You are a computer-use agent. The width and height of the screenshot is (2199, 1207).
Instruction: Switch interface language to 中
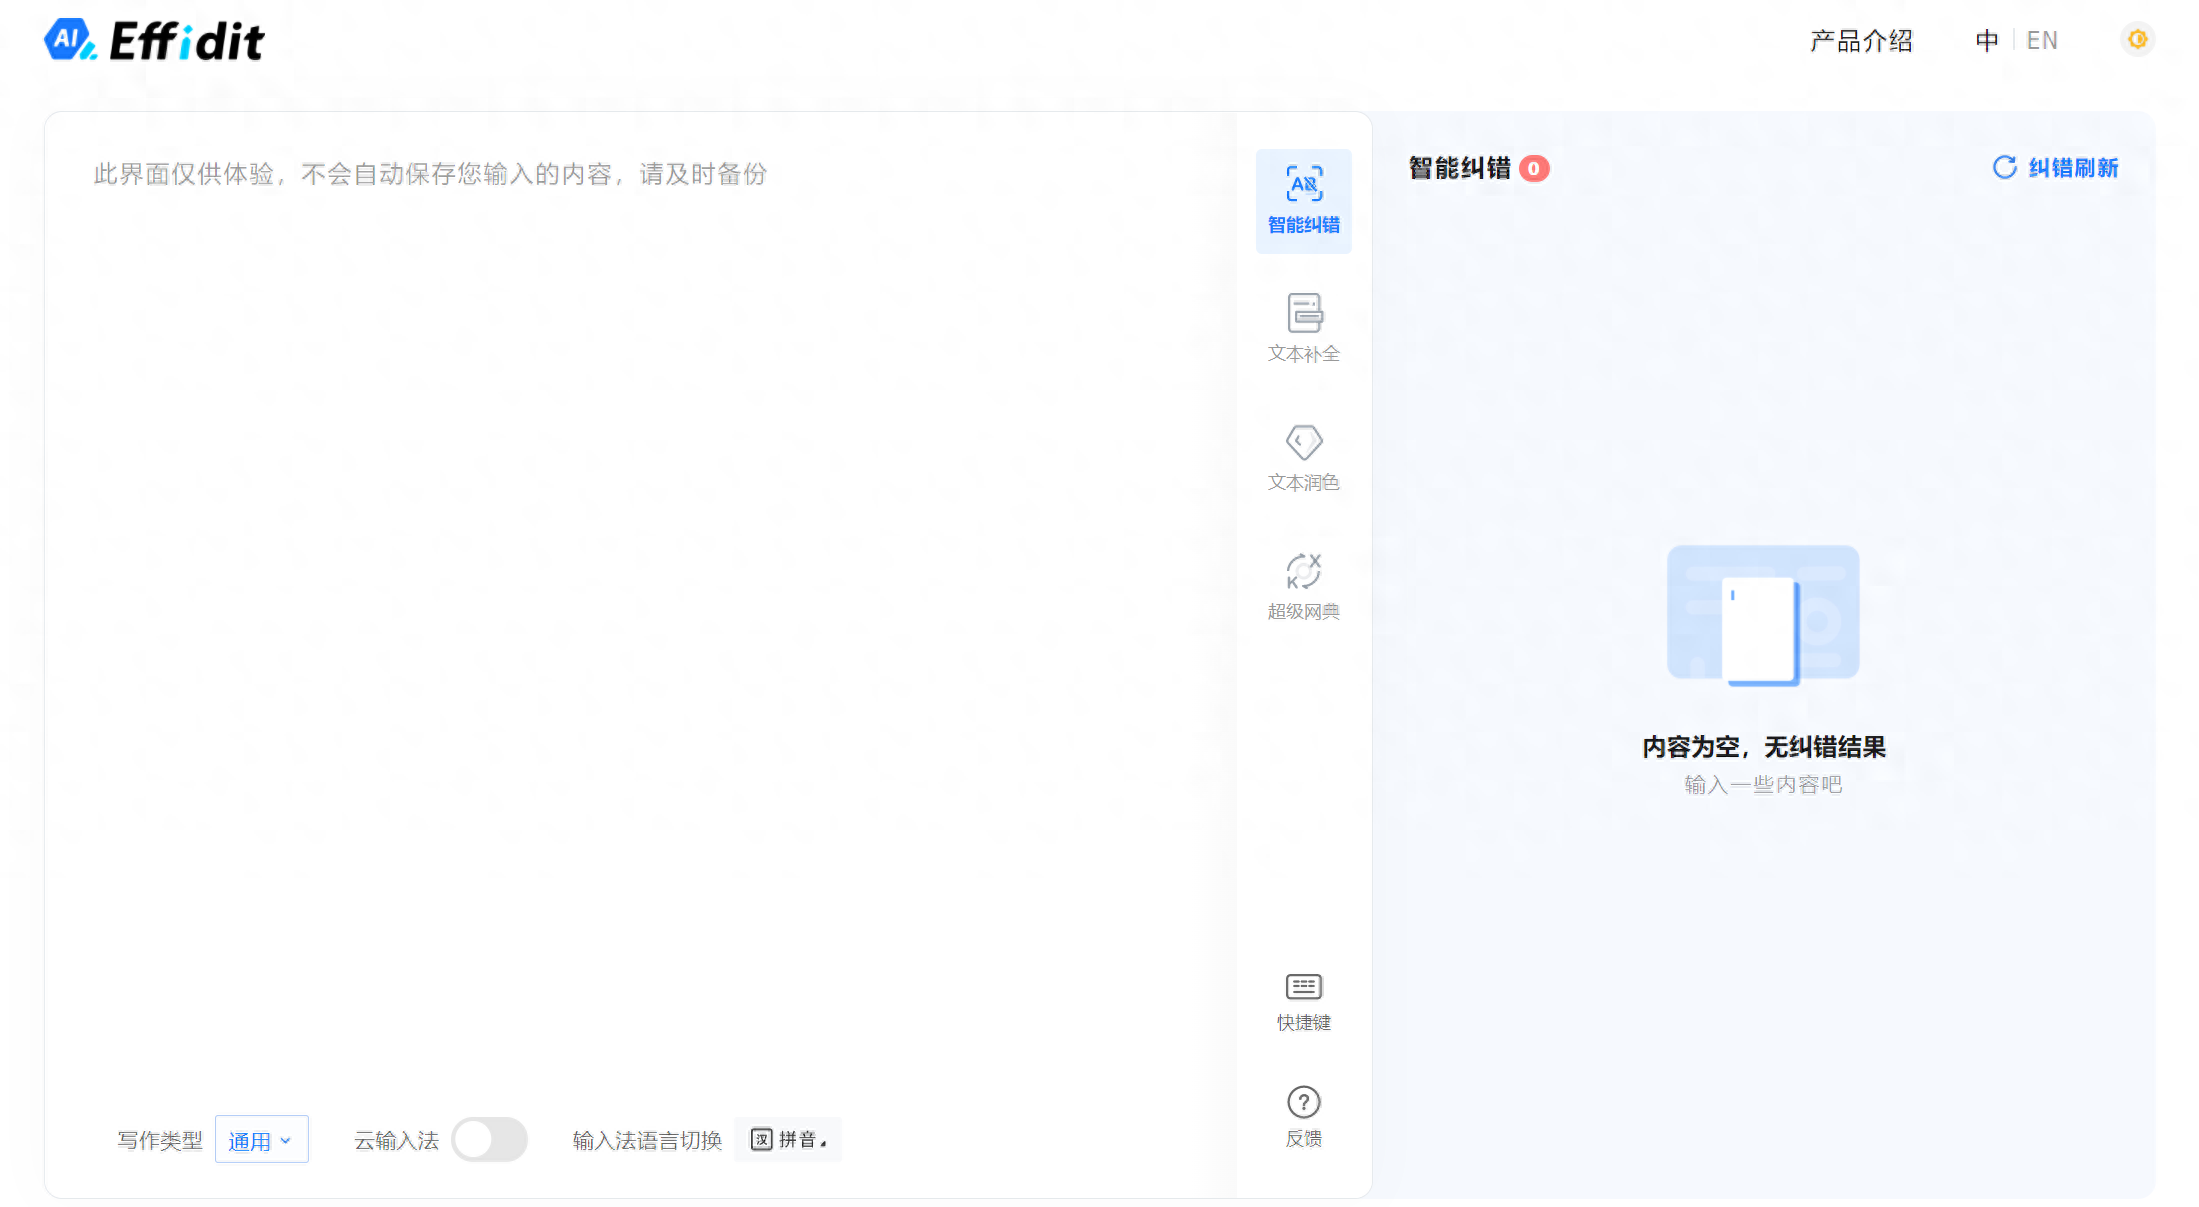point(1986,41)
